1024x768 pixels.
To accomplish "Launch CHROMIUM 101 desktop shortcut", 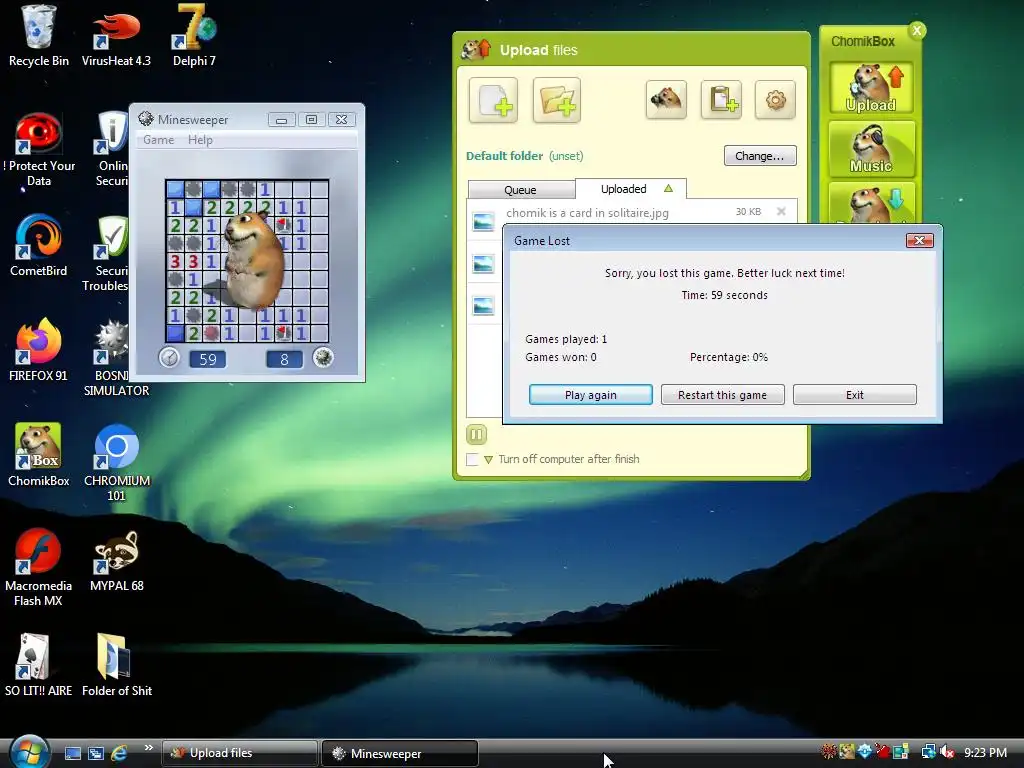I will (116, 462).
